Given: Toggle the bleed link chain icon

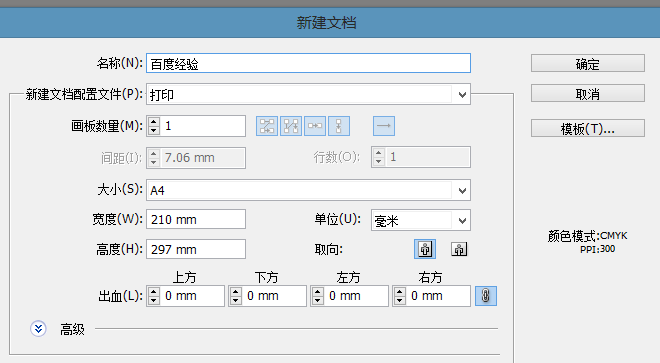Looking at the screenshot, I should point(486,296).
